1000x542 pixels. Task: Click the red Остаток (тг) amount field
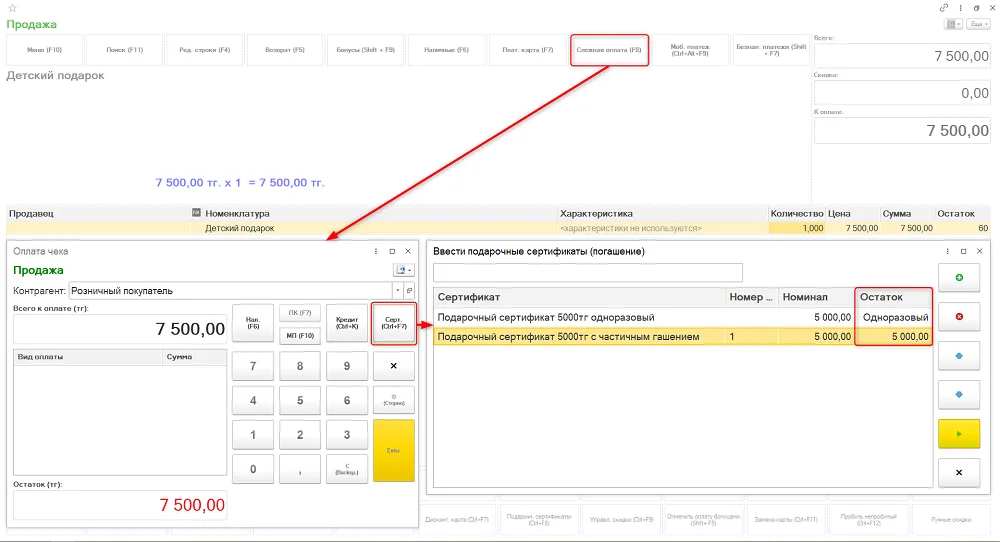(x=120, y=505)
